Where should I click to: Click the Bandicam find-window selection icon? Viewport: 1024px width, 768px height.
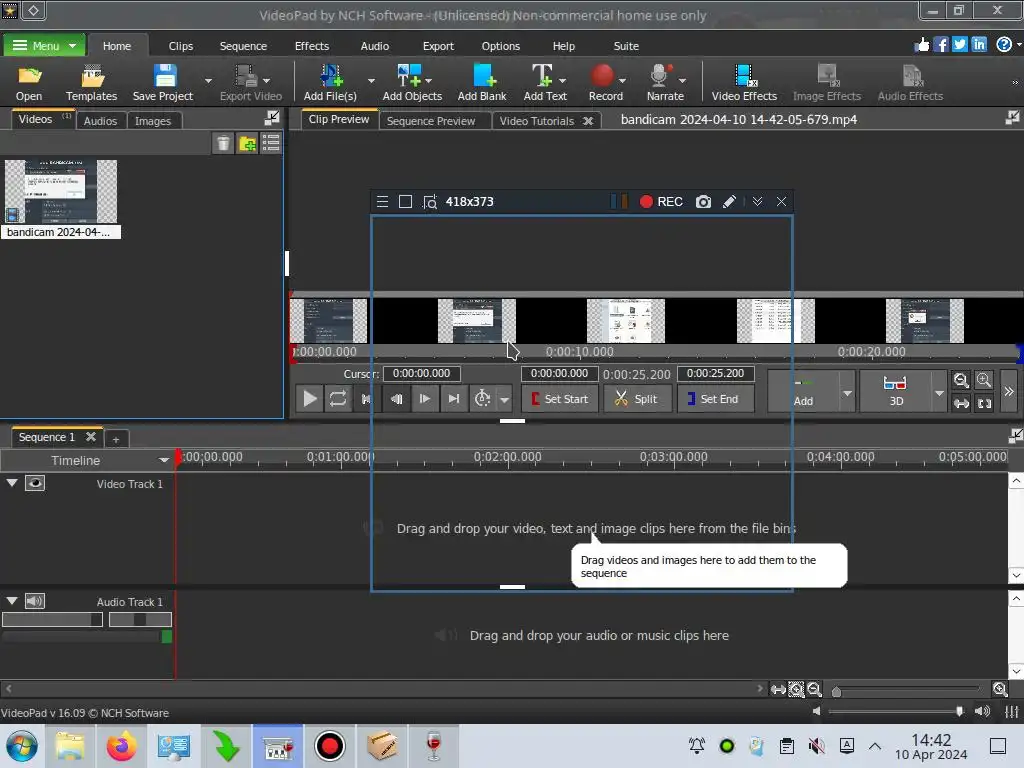click(x=430, y=202)
